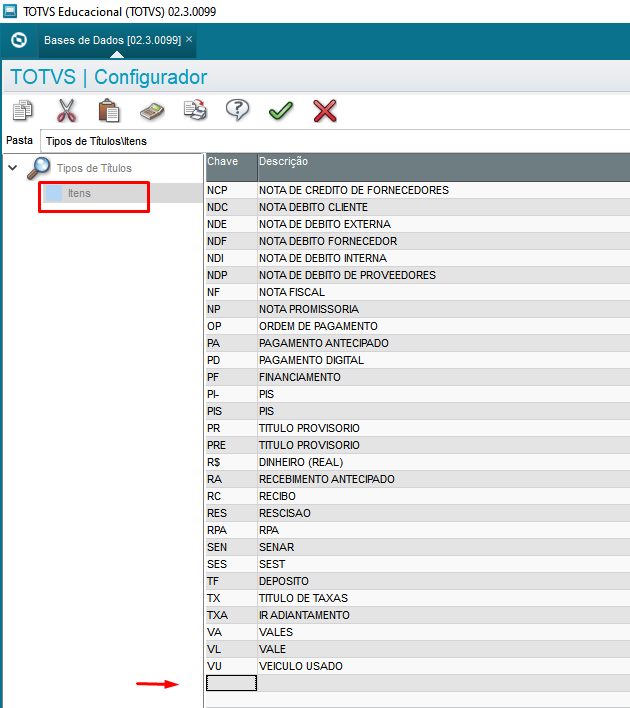This screenshot has height=708, width=630.
Task: Select IR ADIANTAMENTO description
Action: pos(444,615)
